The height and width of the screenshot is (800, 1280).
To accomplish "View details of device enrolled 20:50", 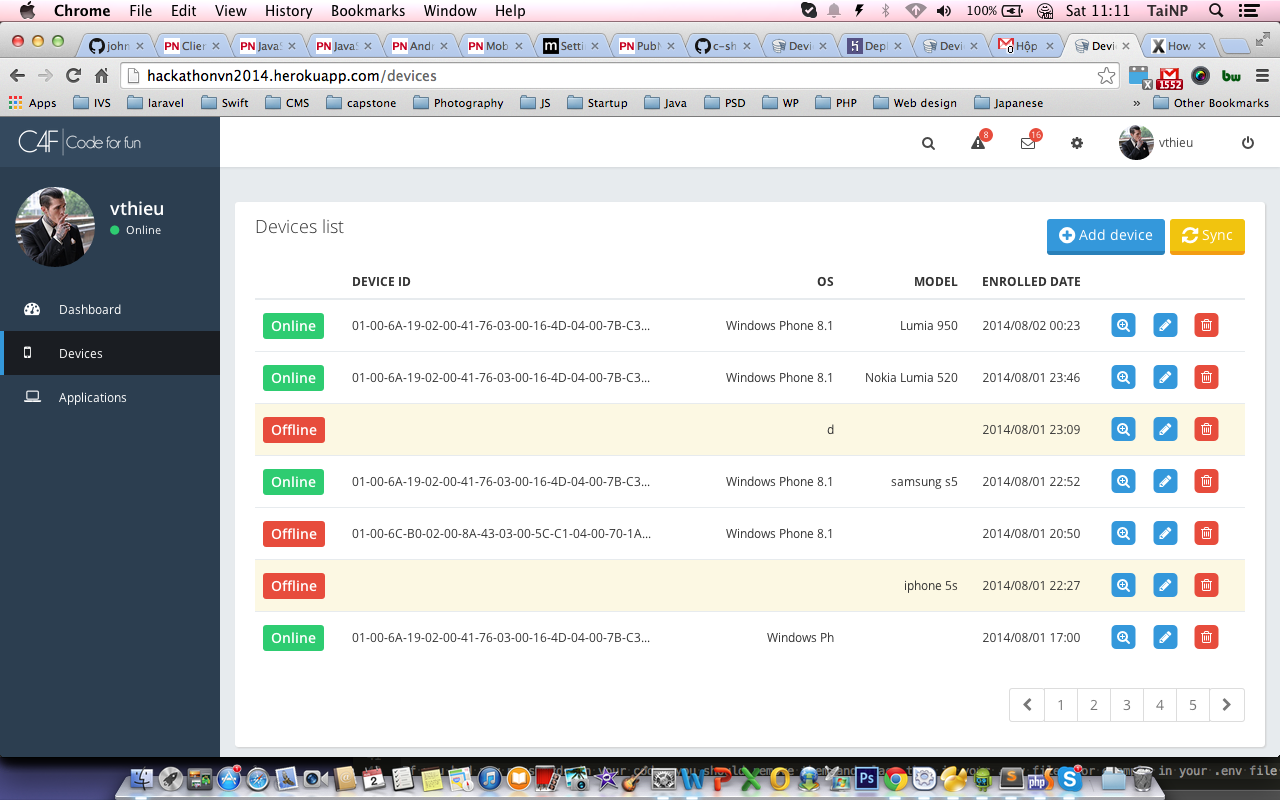I will pos(1124,533).
